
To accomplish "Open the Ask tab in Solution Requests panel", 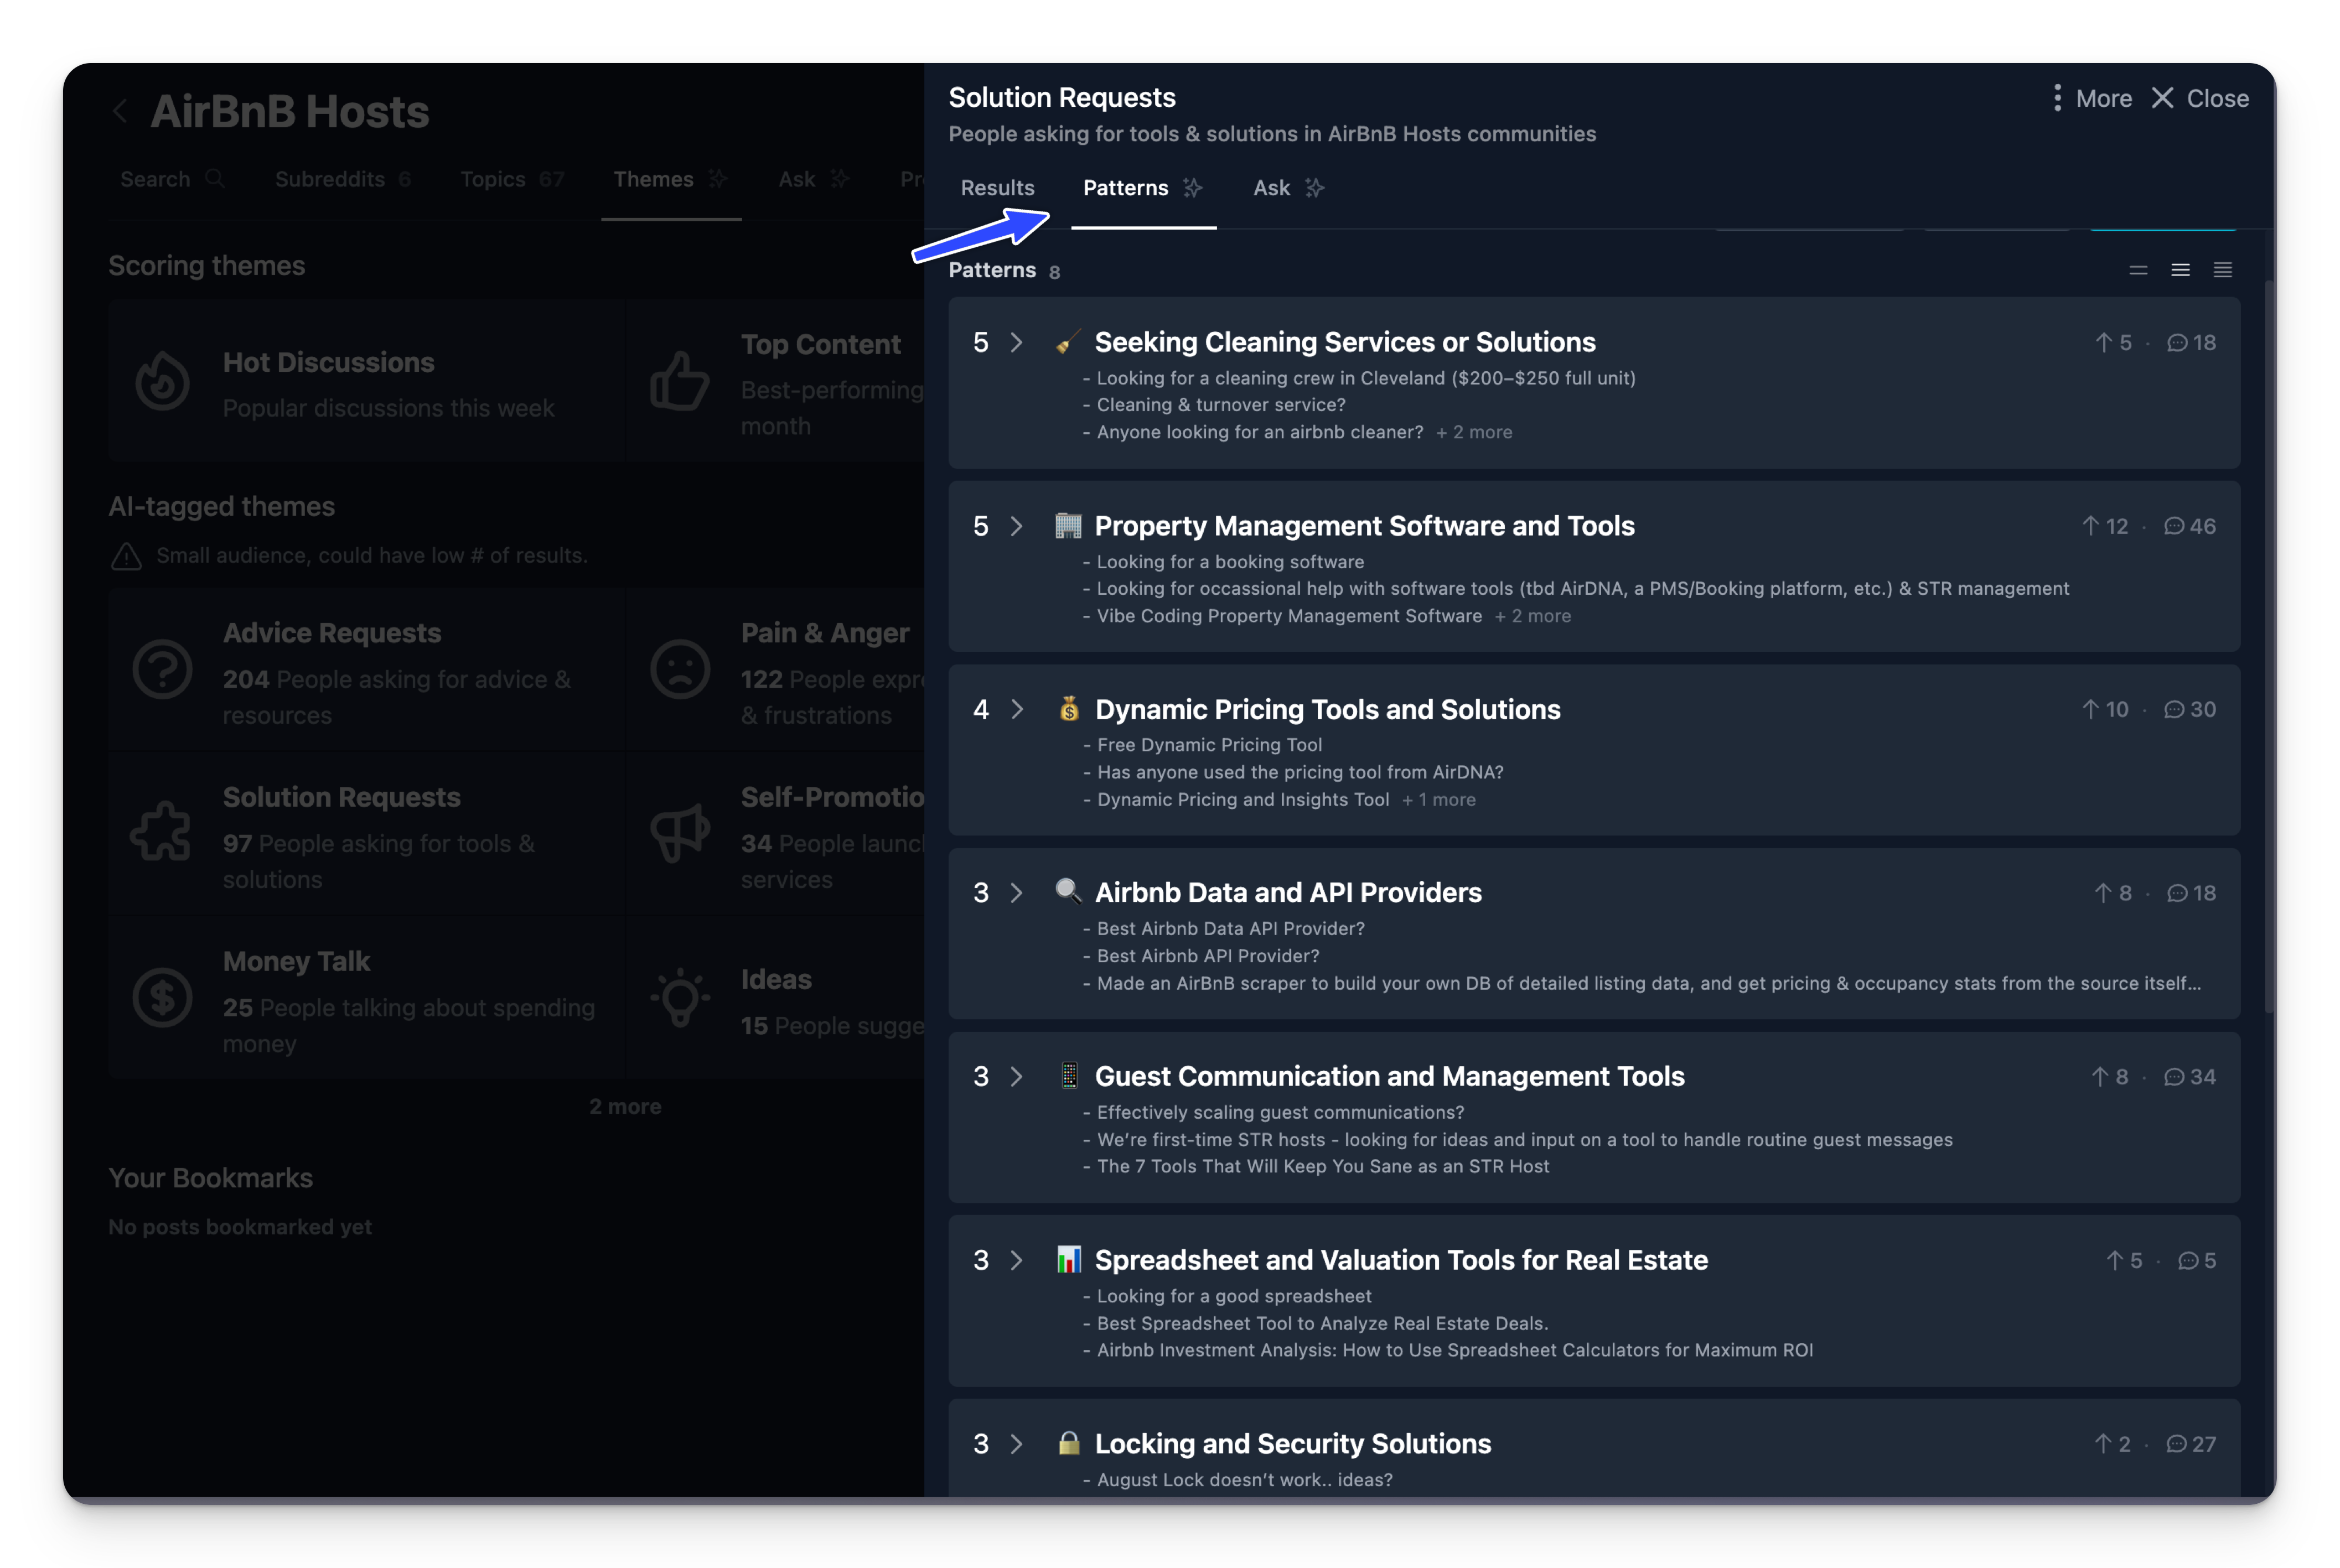I will coord(1288,188).
